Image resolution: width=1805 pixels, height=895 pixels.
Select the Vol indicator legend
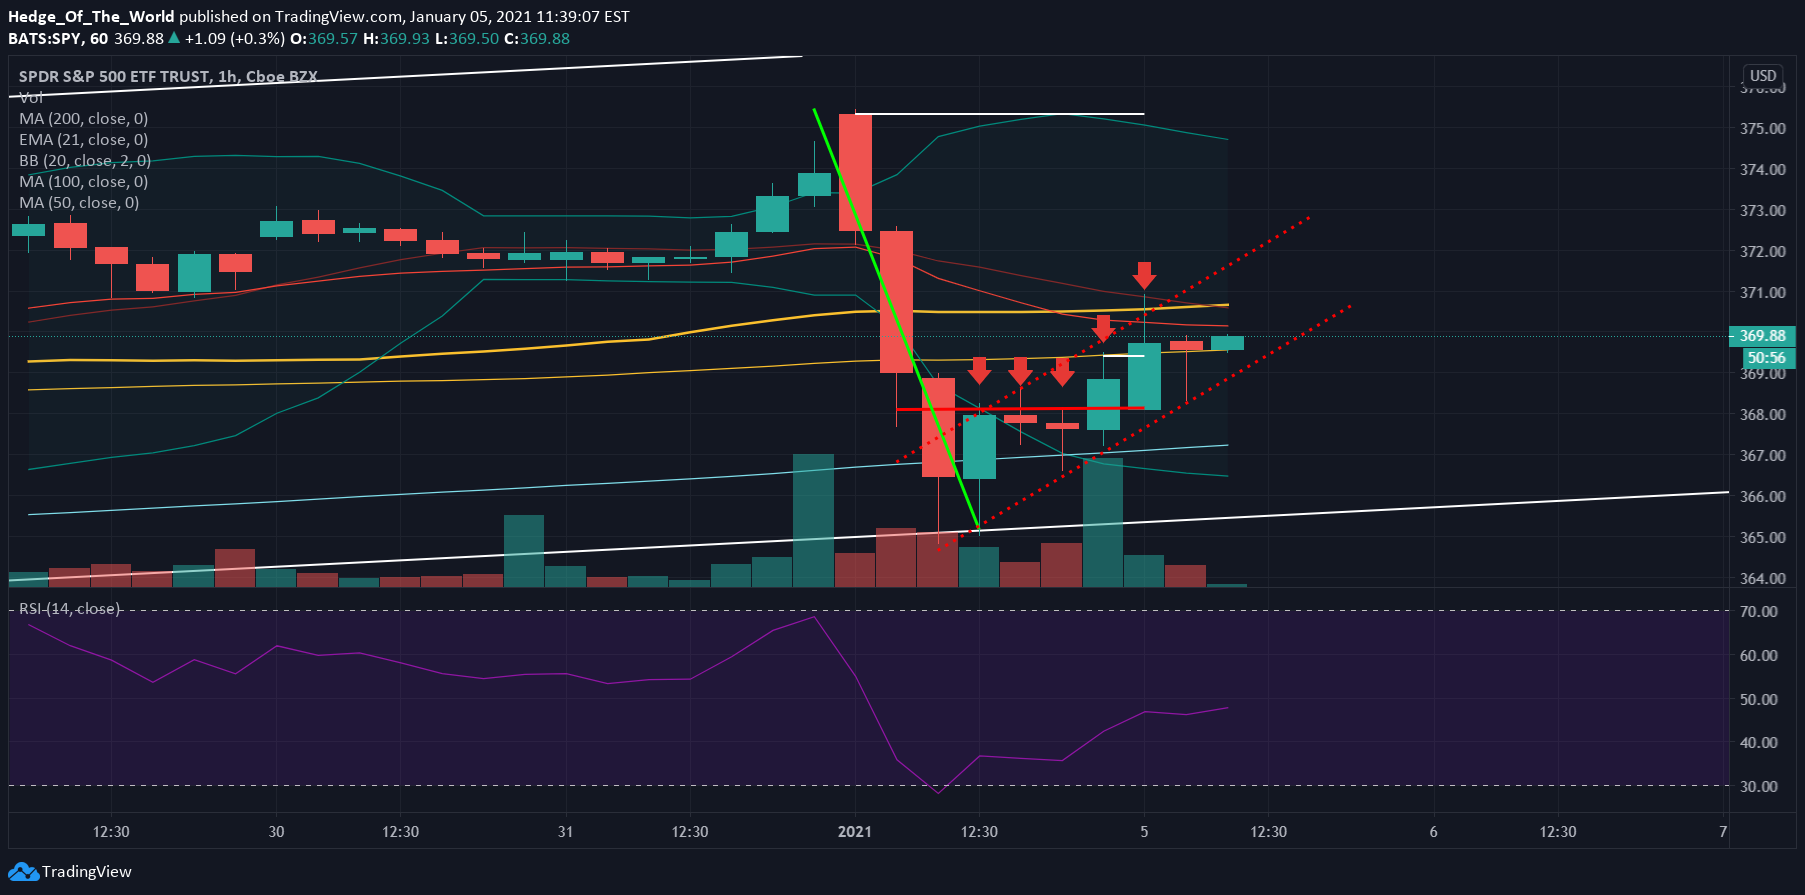pos(31,97)
